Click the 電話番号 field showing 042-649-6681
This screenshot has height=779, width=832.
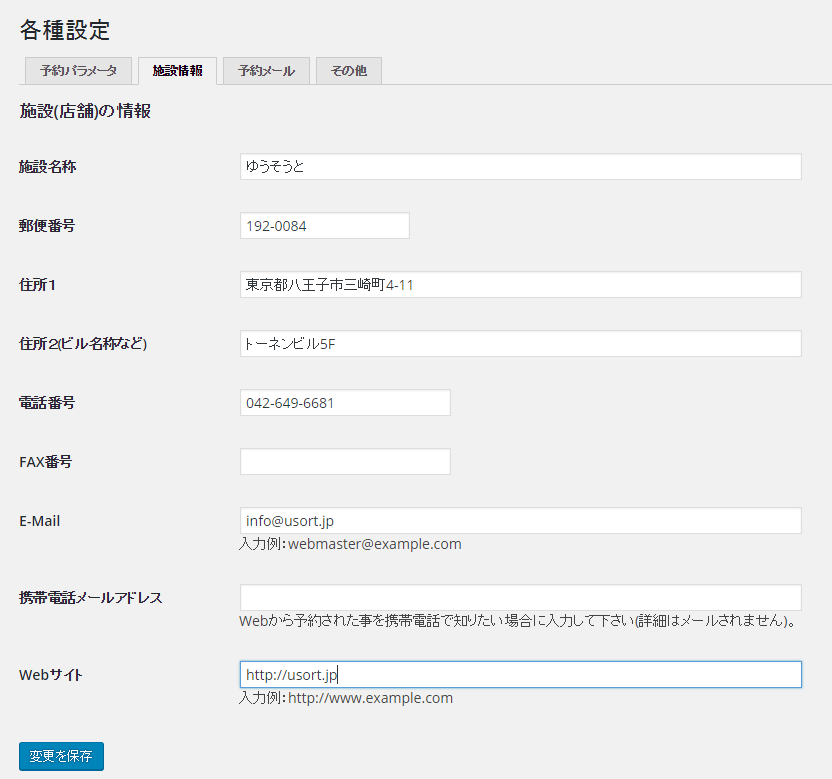pos(345,403)
